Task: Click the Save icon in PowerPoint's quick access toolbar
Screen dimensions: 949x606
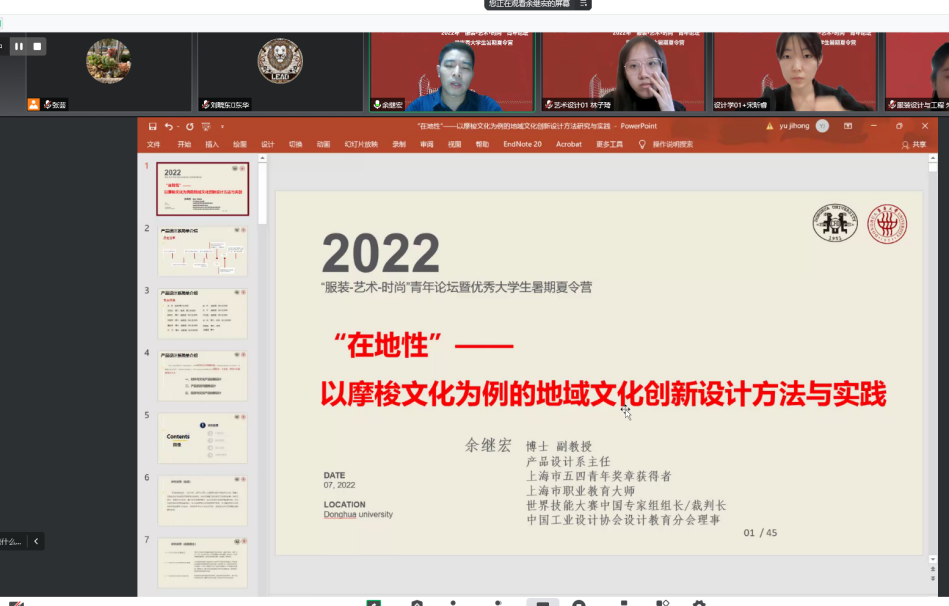Action: tap(152, 126)
